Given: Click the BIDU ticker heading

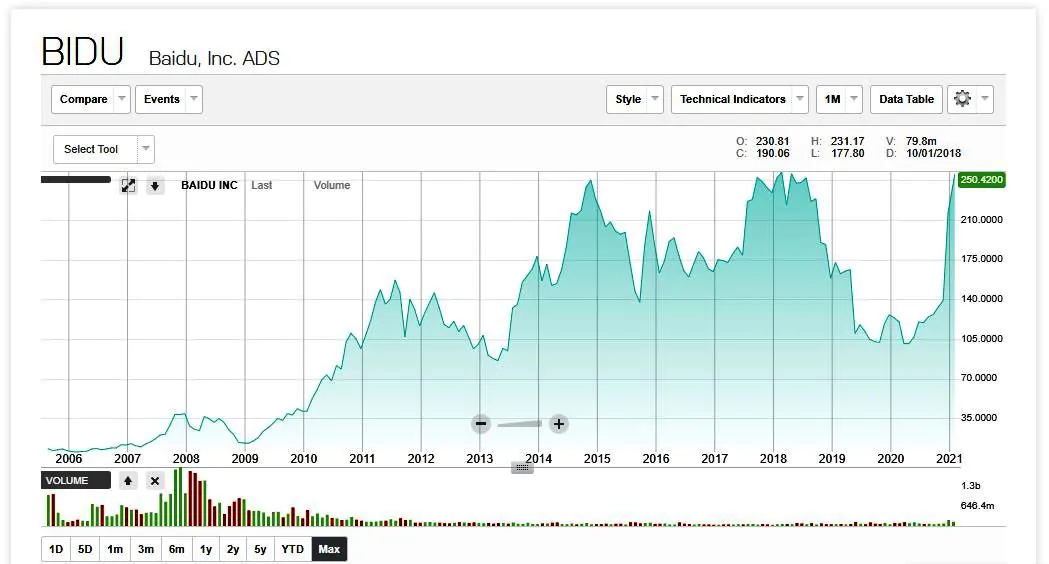Looking at the screenshot, I should 83,52.
